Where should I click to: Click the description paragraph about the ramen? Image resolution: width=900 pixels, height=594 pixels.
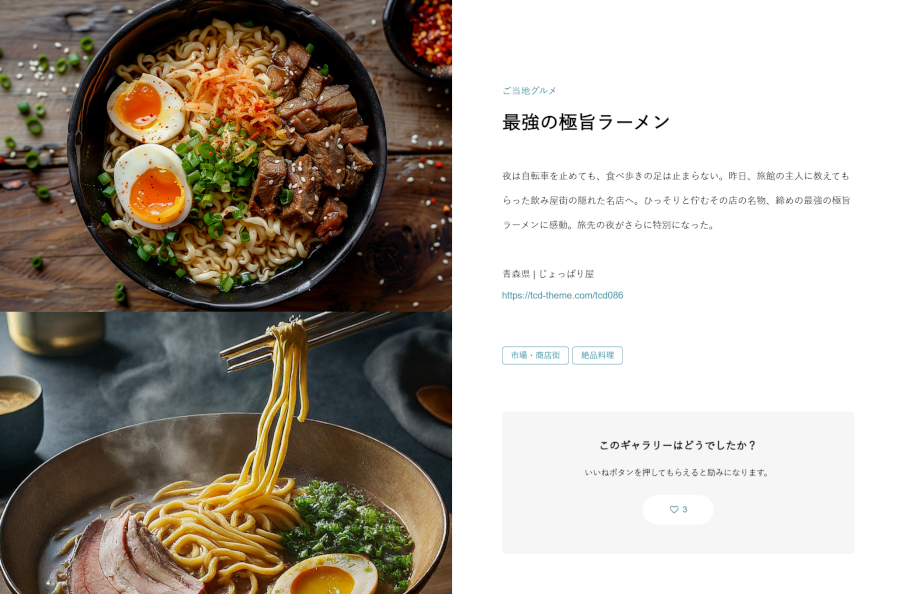pyautogui.click(x=676, y=200)
